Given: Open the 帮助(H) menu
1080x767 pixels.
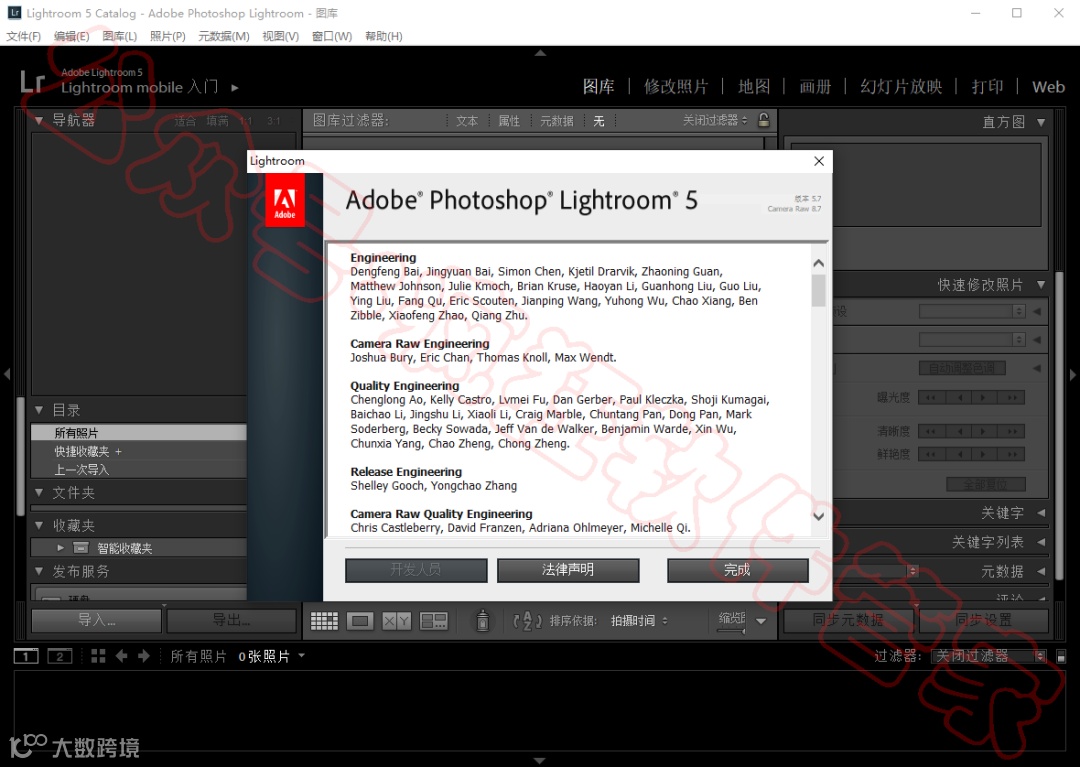Looking at the screenshot, I should tap(384, 36).
